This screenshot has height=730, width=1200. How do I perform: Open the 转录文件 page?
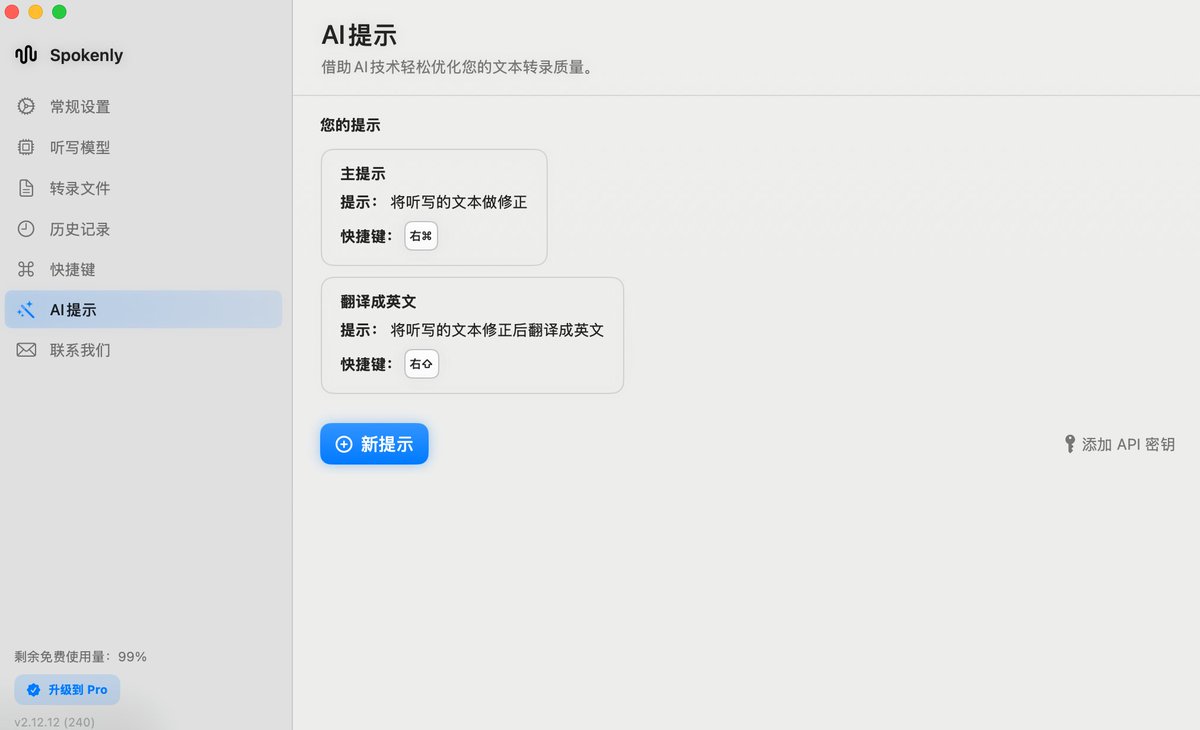click(x=143, y=188)
